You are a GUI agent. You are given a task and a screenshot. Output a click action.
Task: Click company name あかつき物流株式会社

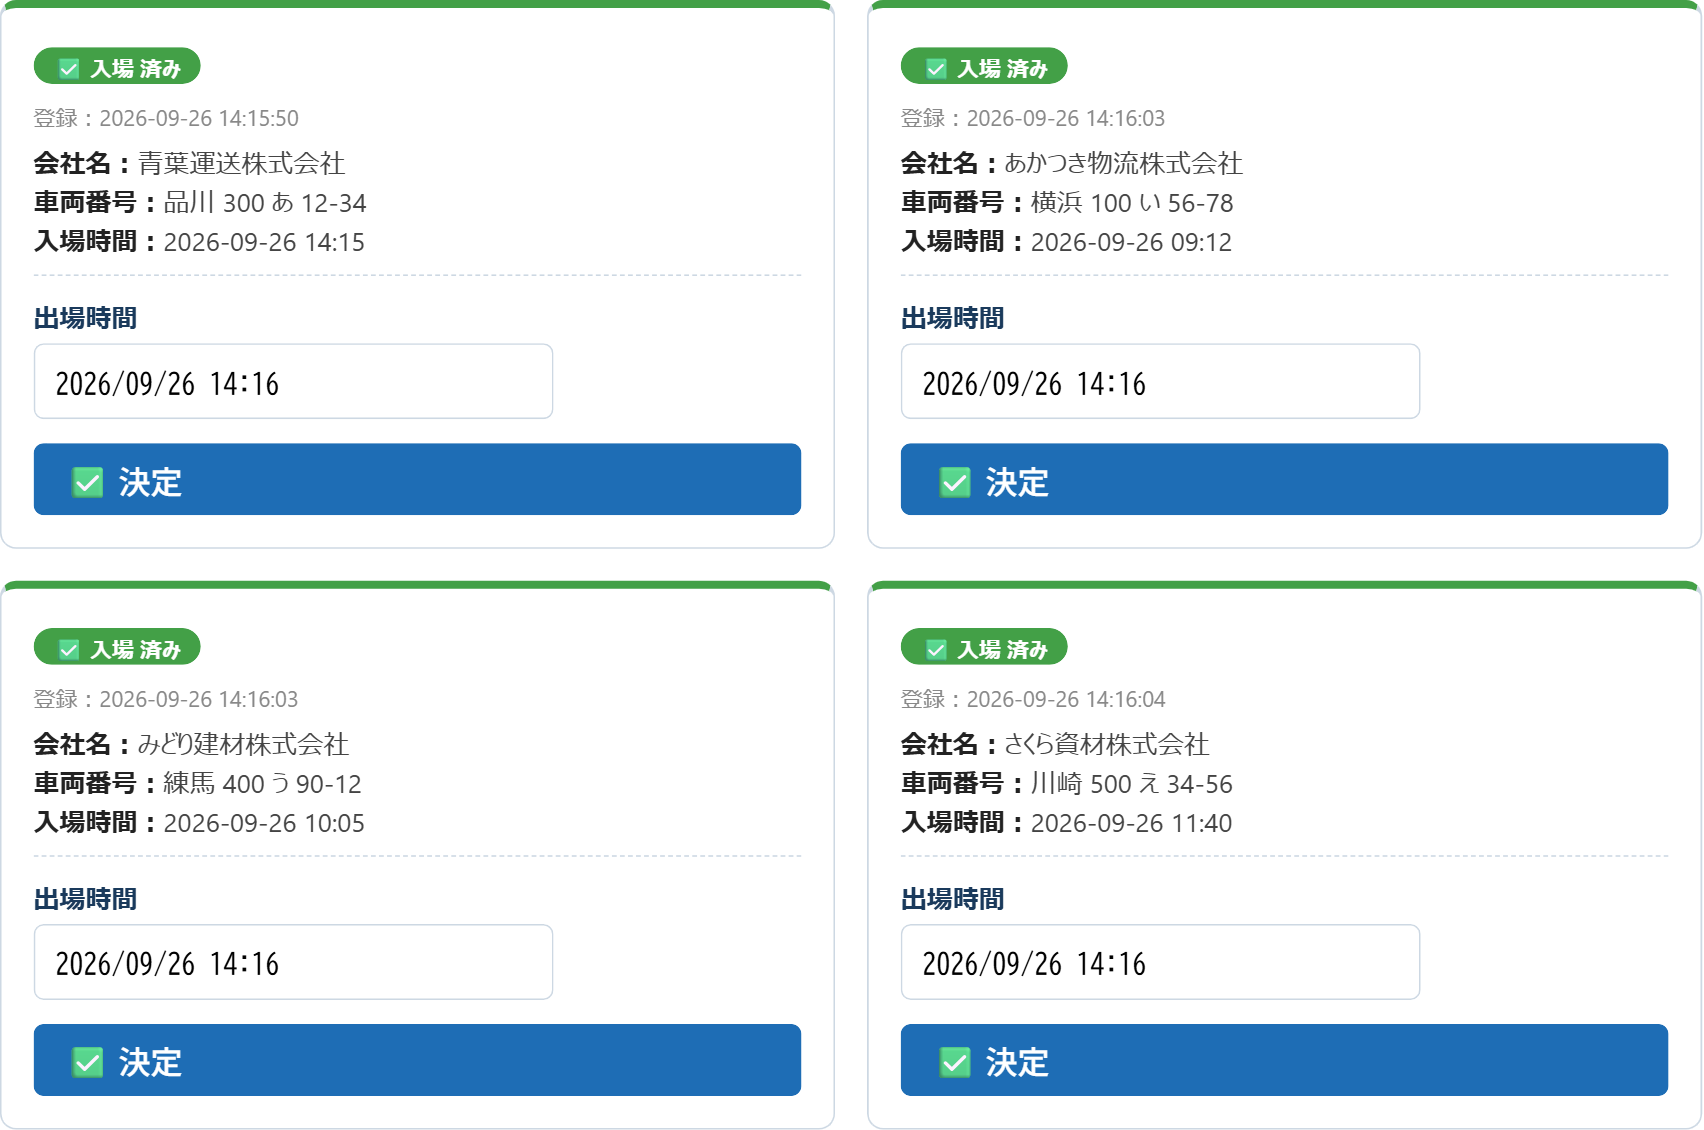click(1123, 163)
